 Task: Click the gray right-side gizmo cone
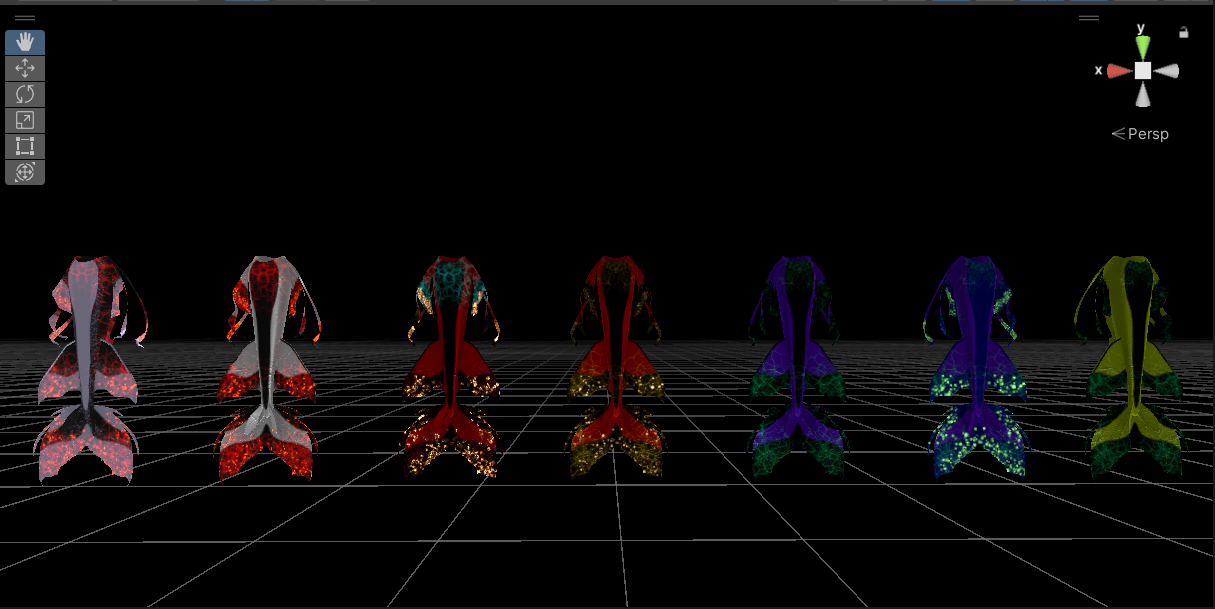tap(1167, 71)
